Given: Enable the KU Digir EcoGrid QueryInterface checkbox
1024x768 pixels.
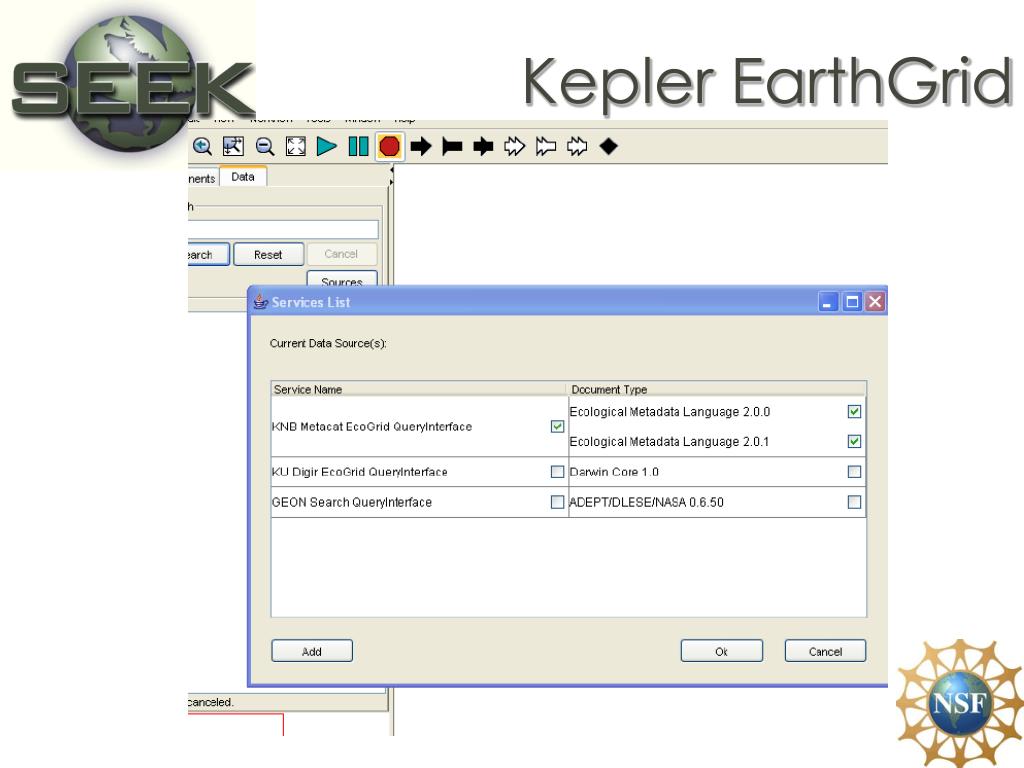Looking at the screenshot, I should pyautogui.click(x=557, y=472).
